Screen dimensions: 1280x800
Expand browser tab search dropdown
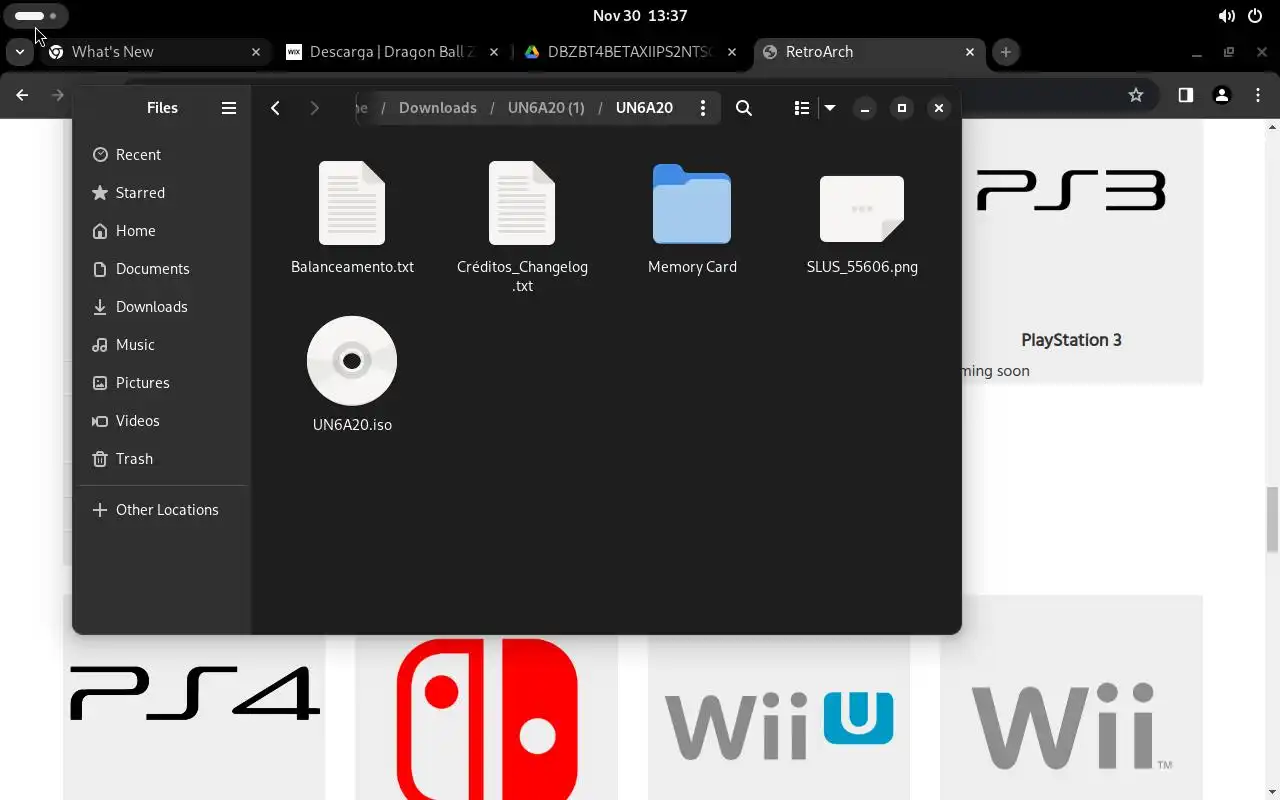19,52
